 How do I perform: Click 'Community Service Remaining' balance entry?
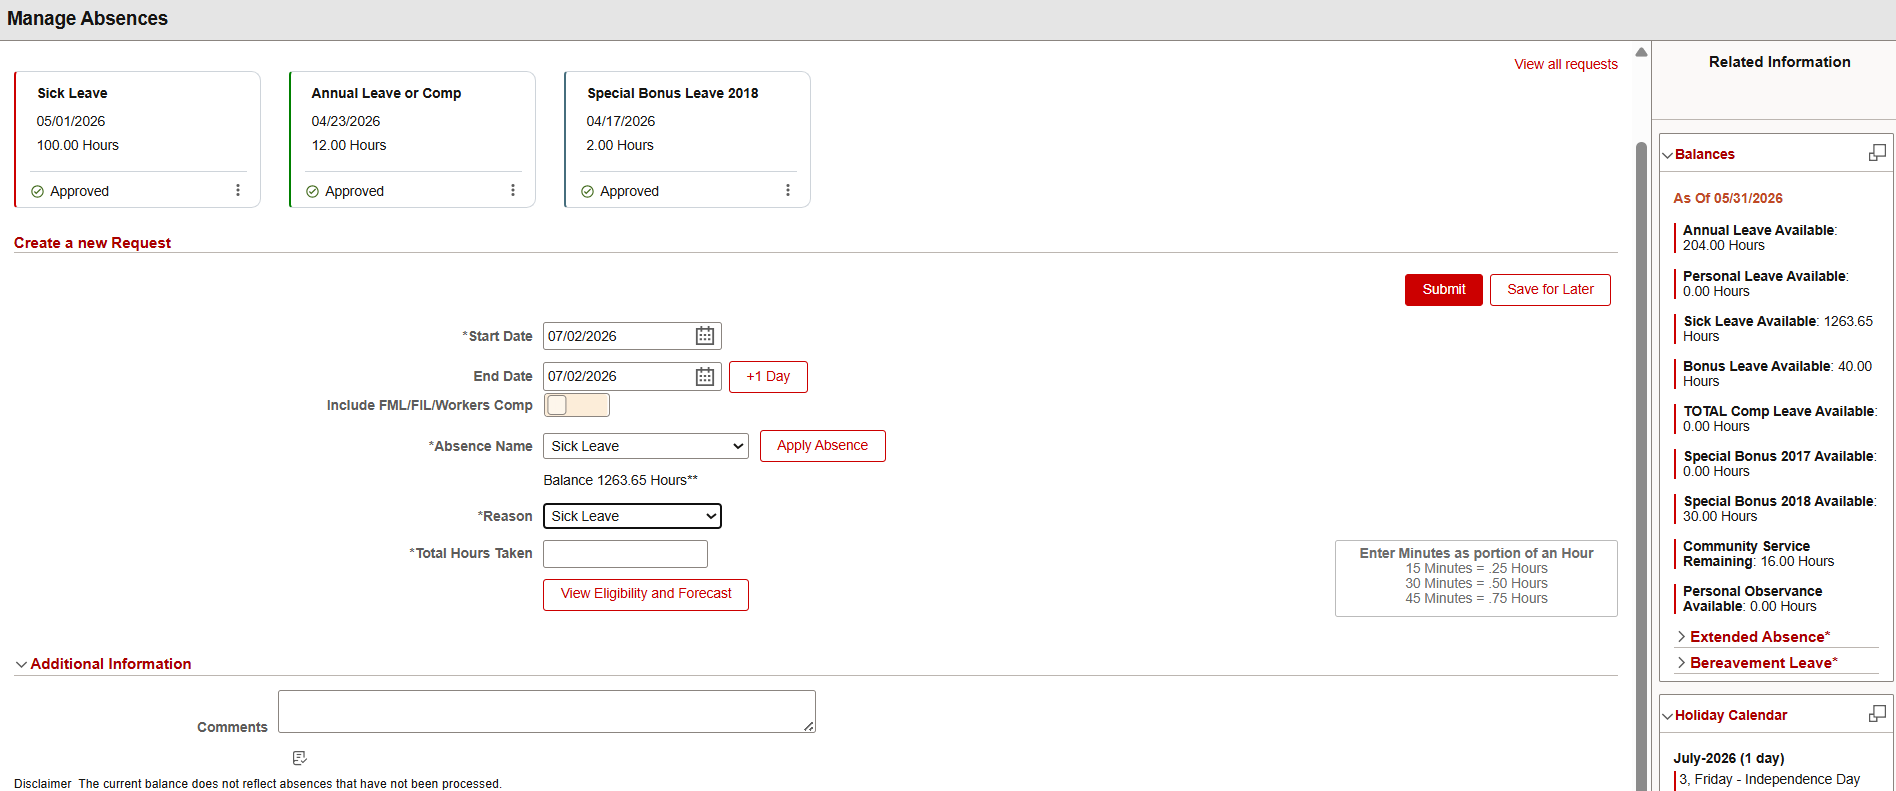pos(1759,554)
